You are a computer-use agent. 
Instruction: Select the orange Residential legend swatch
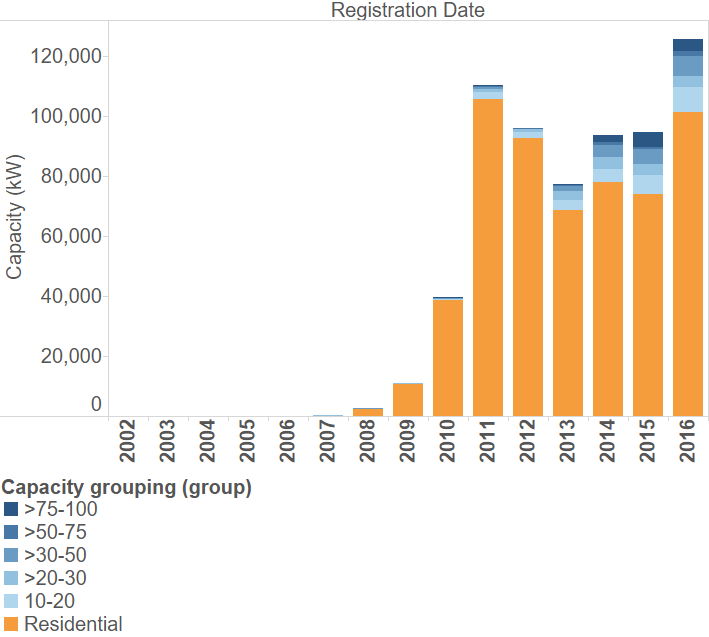11,624
